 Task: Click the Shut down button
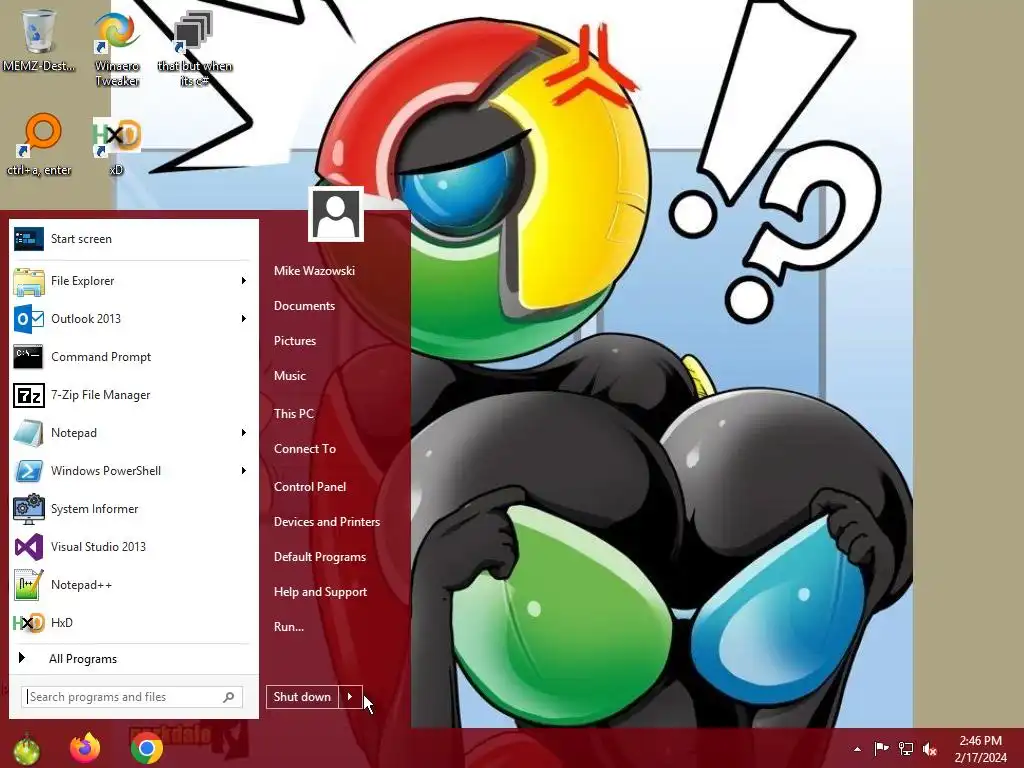[302, 697]
